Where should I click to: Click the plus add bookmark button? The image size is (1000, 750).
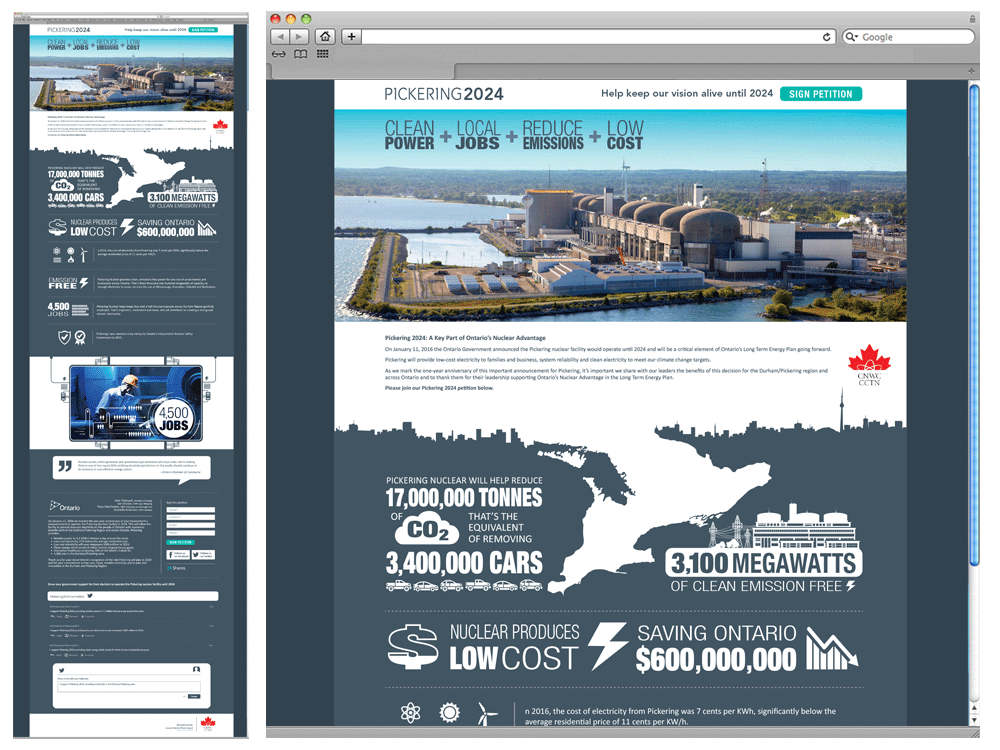tap(351, 37)
